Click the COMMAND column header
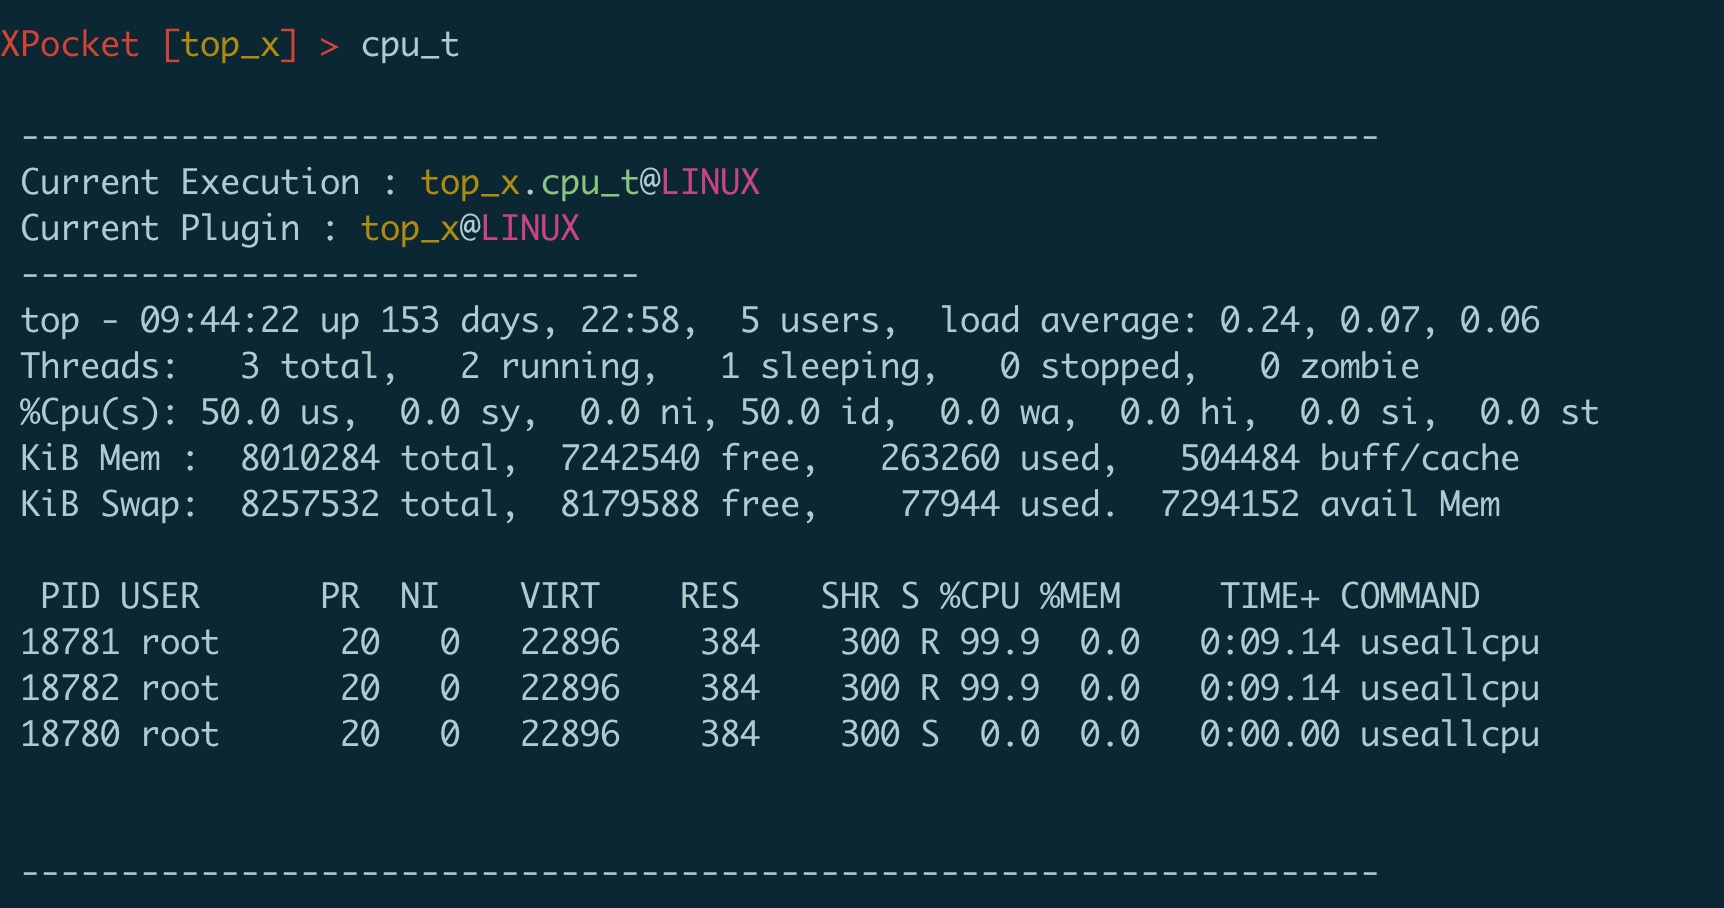Screen dimensions: 1724x908 [x=1410, y=597]
